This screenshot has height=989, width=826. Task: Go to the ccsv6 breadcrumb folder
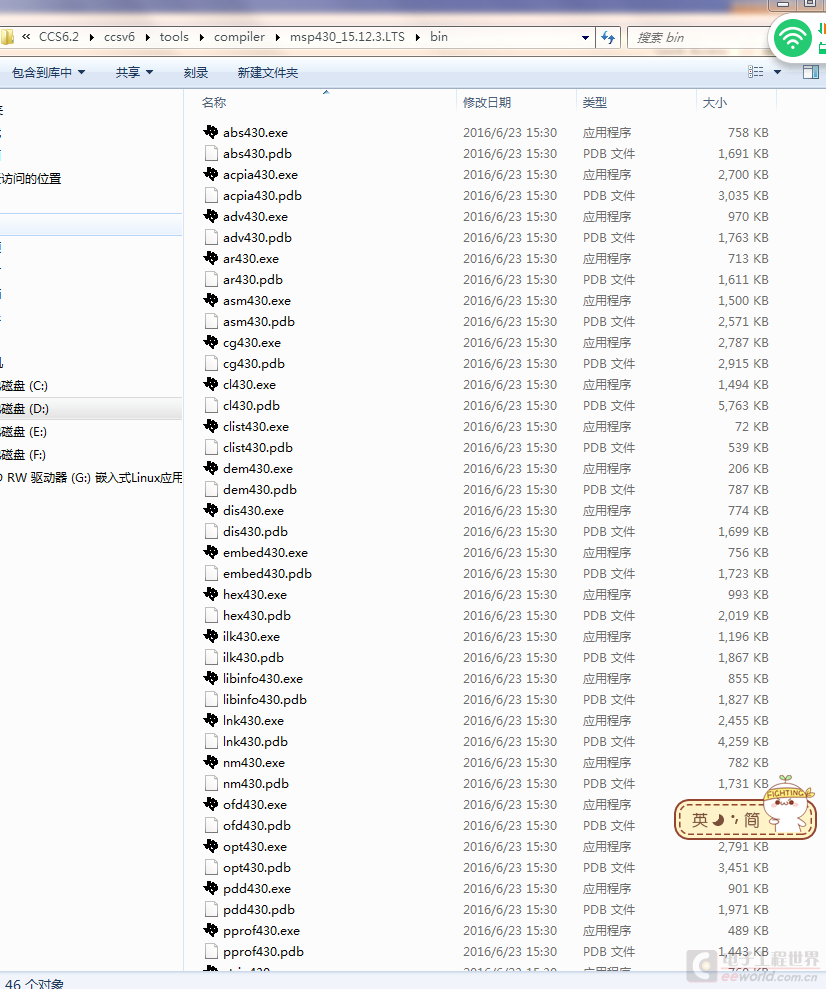pos(119,37)
